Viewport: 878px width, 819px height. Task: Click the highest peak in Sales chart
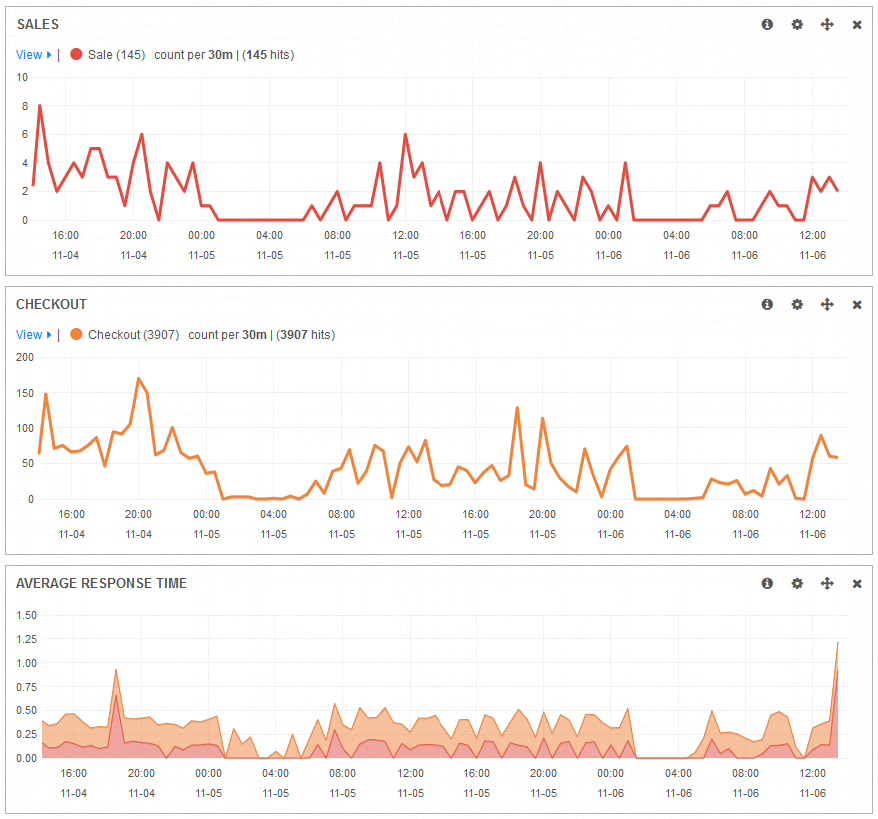(x=40, y=106)
